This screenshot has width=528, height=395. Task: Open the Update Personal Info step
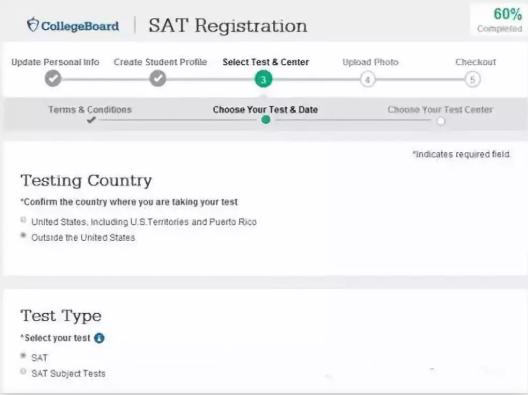[55, 62]
